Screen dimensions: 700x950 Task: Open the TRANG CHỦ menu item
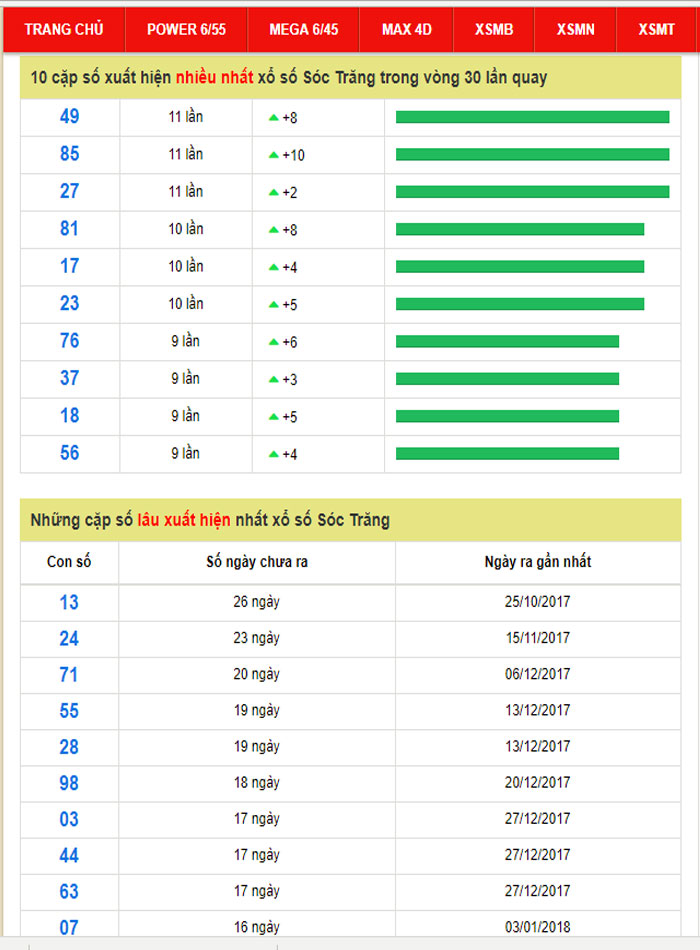click(x=63, y=29)
